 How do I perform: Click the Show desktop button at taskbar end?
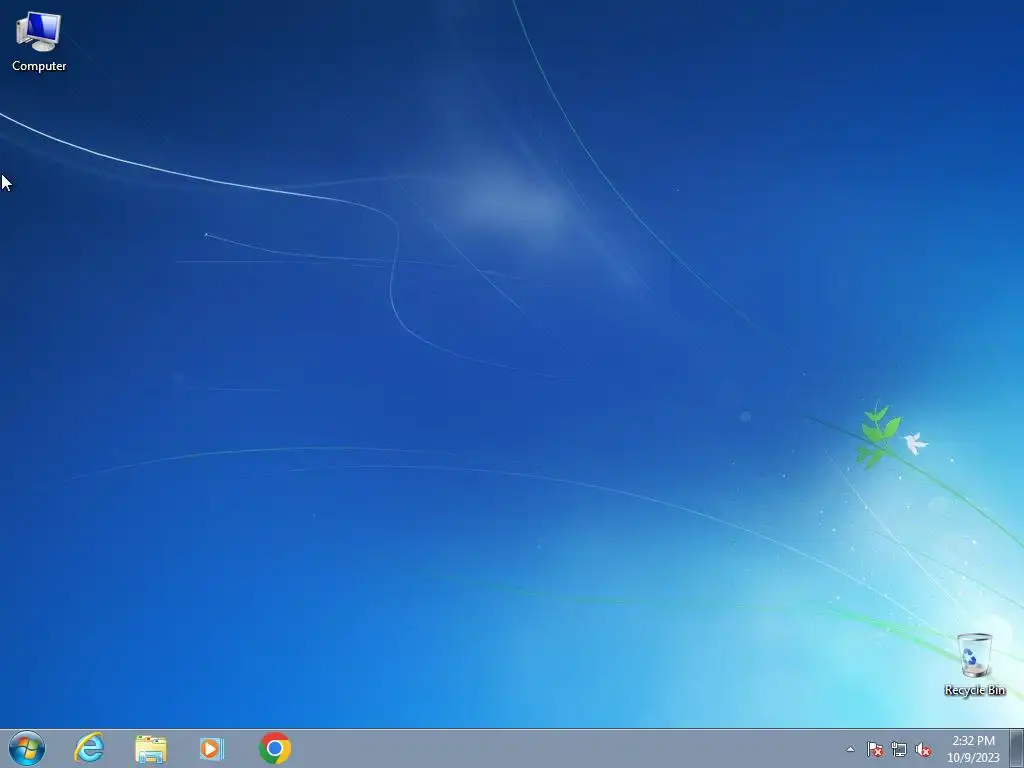[x=1017, y=748]
